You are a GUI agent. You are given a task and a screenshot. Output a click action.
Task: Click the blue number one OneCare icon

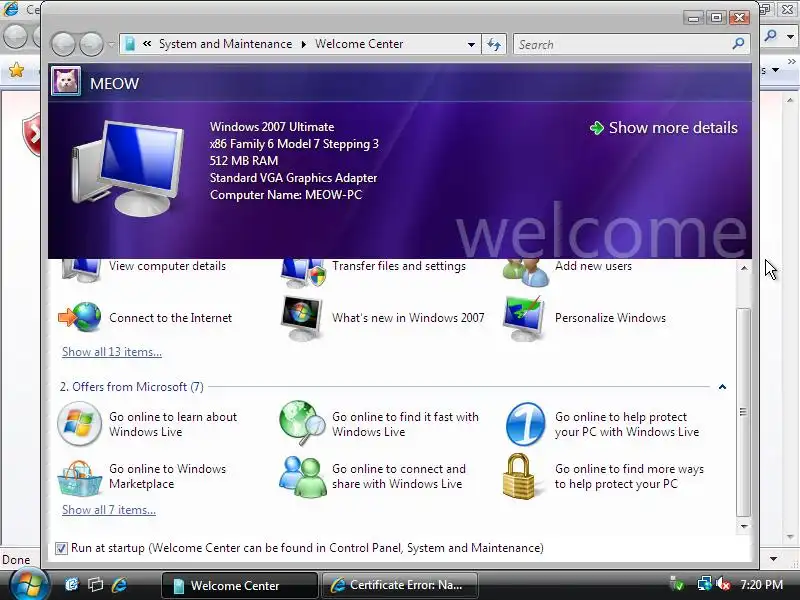pyautogui.click(x=526, y=424)
